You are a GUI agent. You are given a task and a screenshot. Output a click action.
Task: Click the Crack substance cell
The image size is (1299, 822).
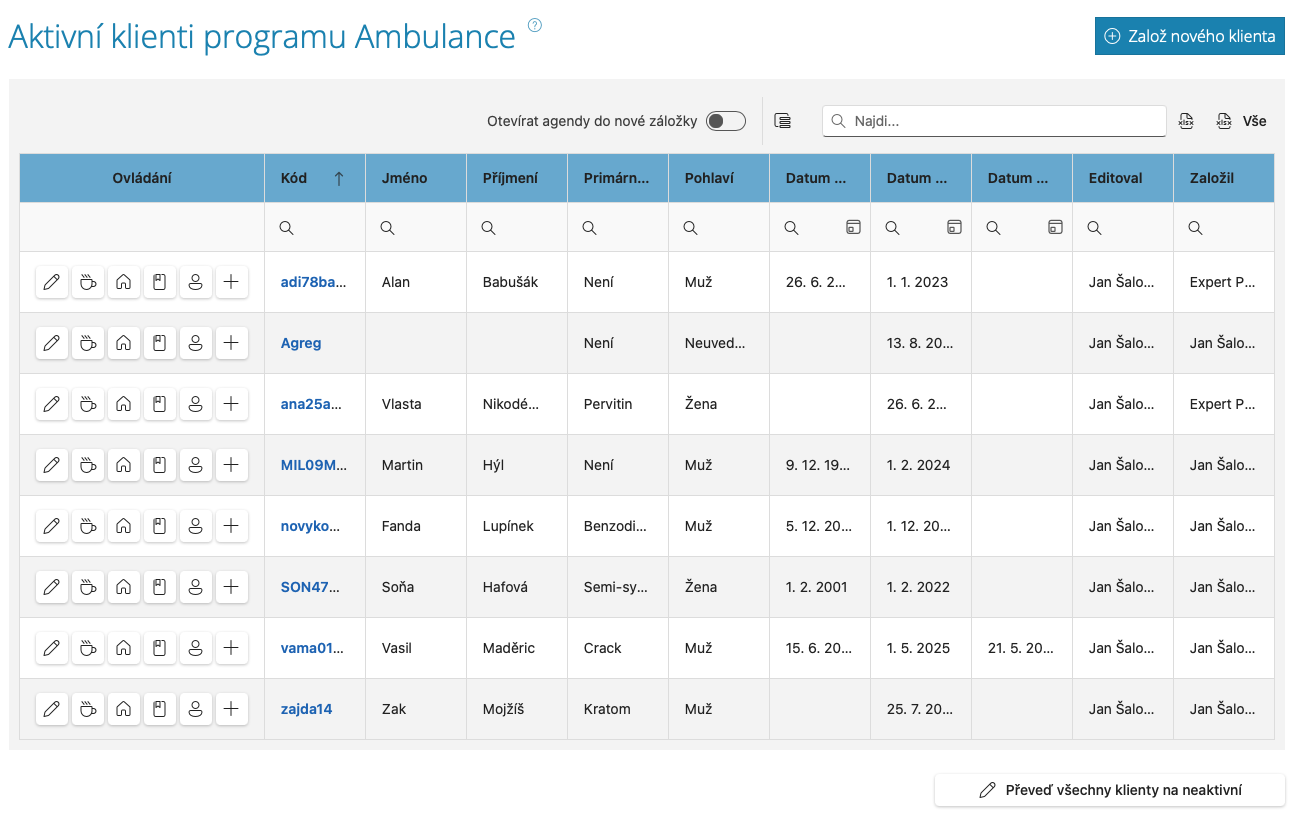point(618,648)
